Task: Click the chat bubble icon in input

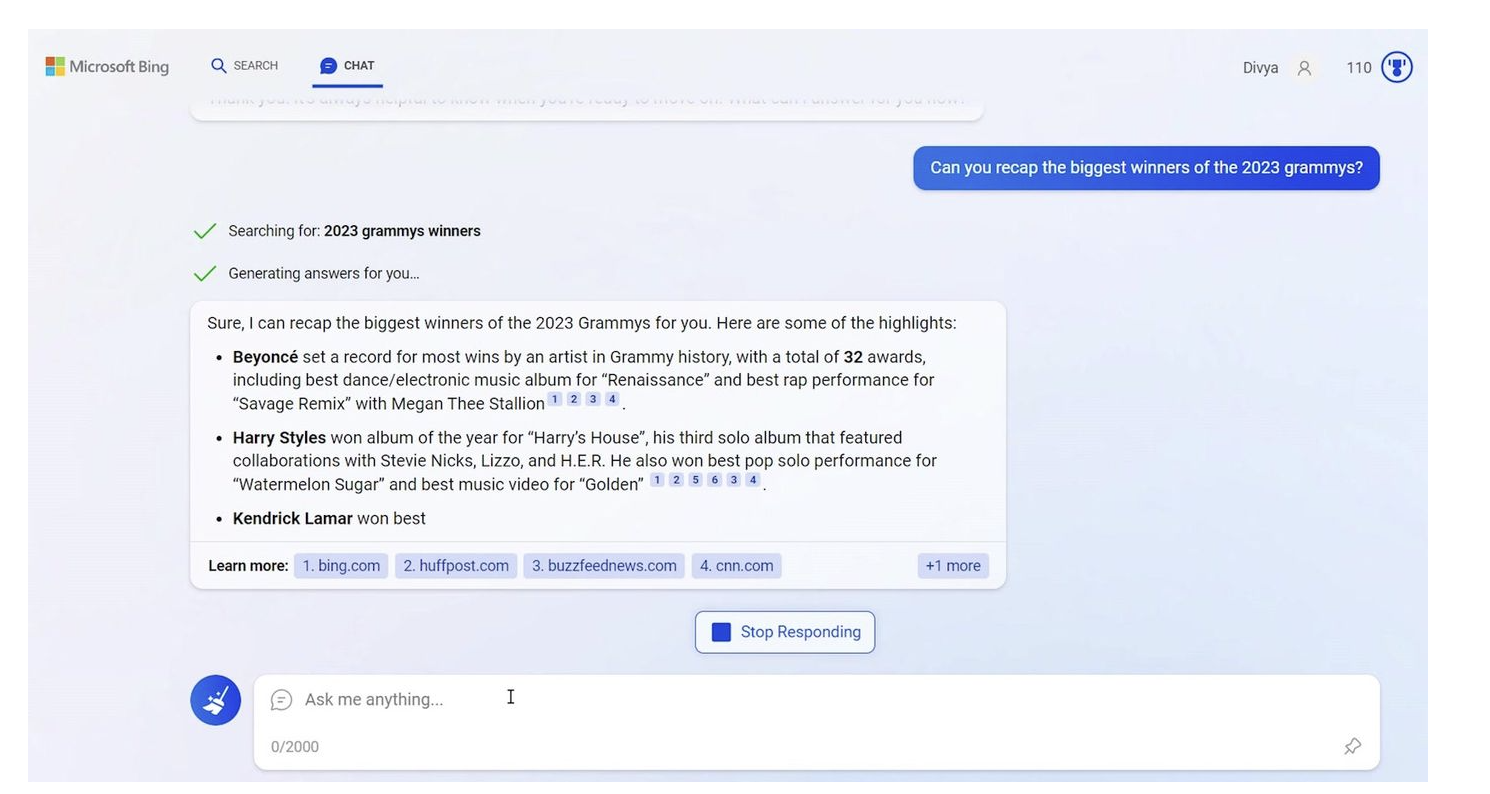Action: (282, 700)
